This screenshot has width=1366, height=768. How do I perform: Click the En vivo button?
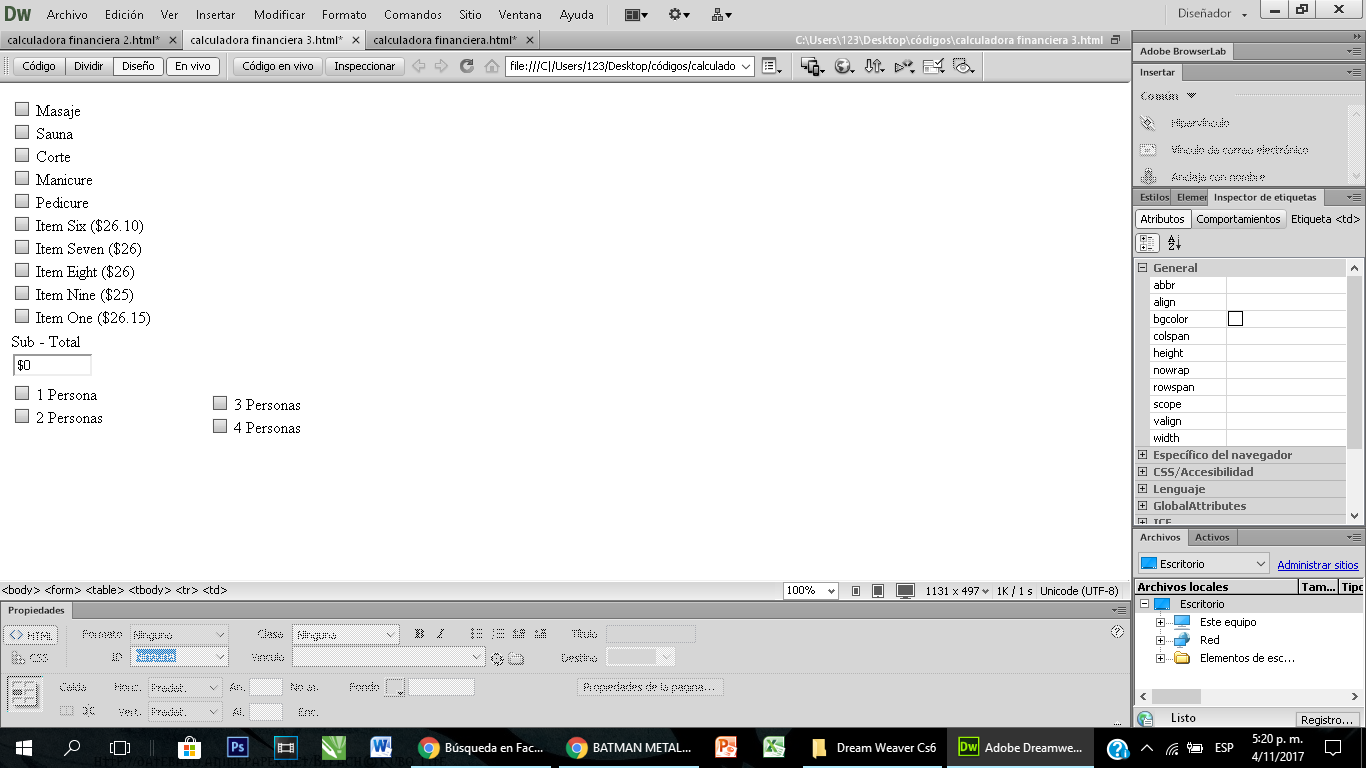(x=193, y=66)
